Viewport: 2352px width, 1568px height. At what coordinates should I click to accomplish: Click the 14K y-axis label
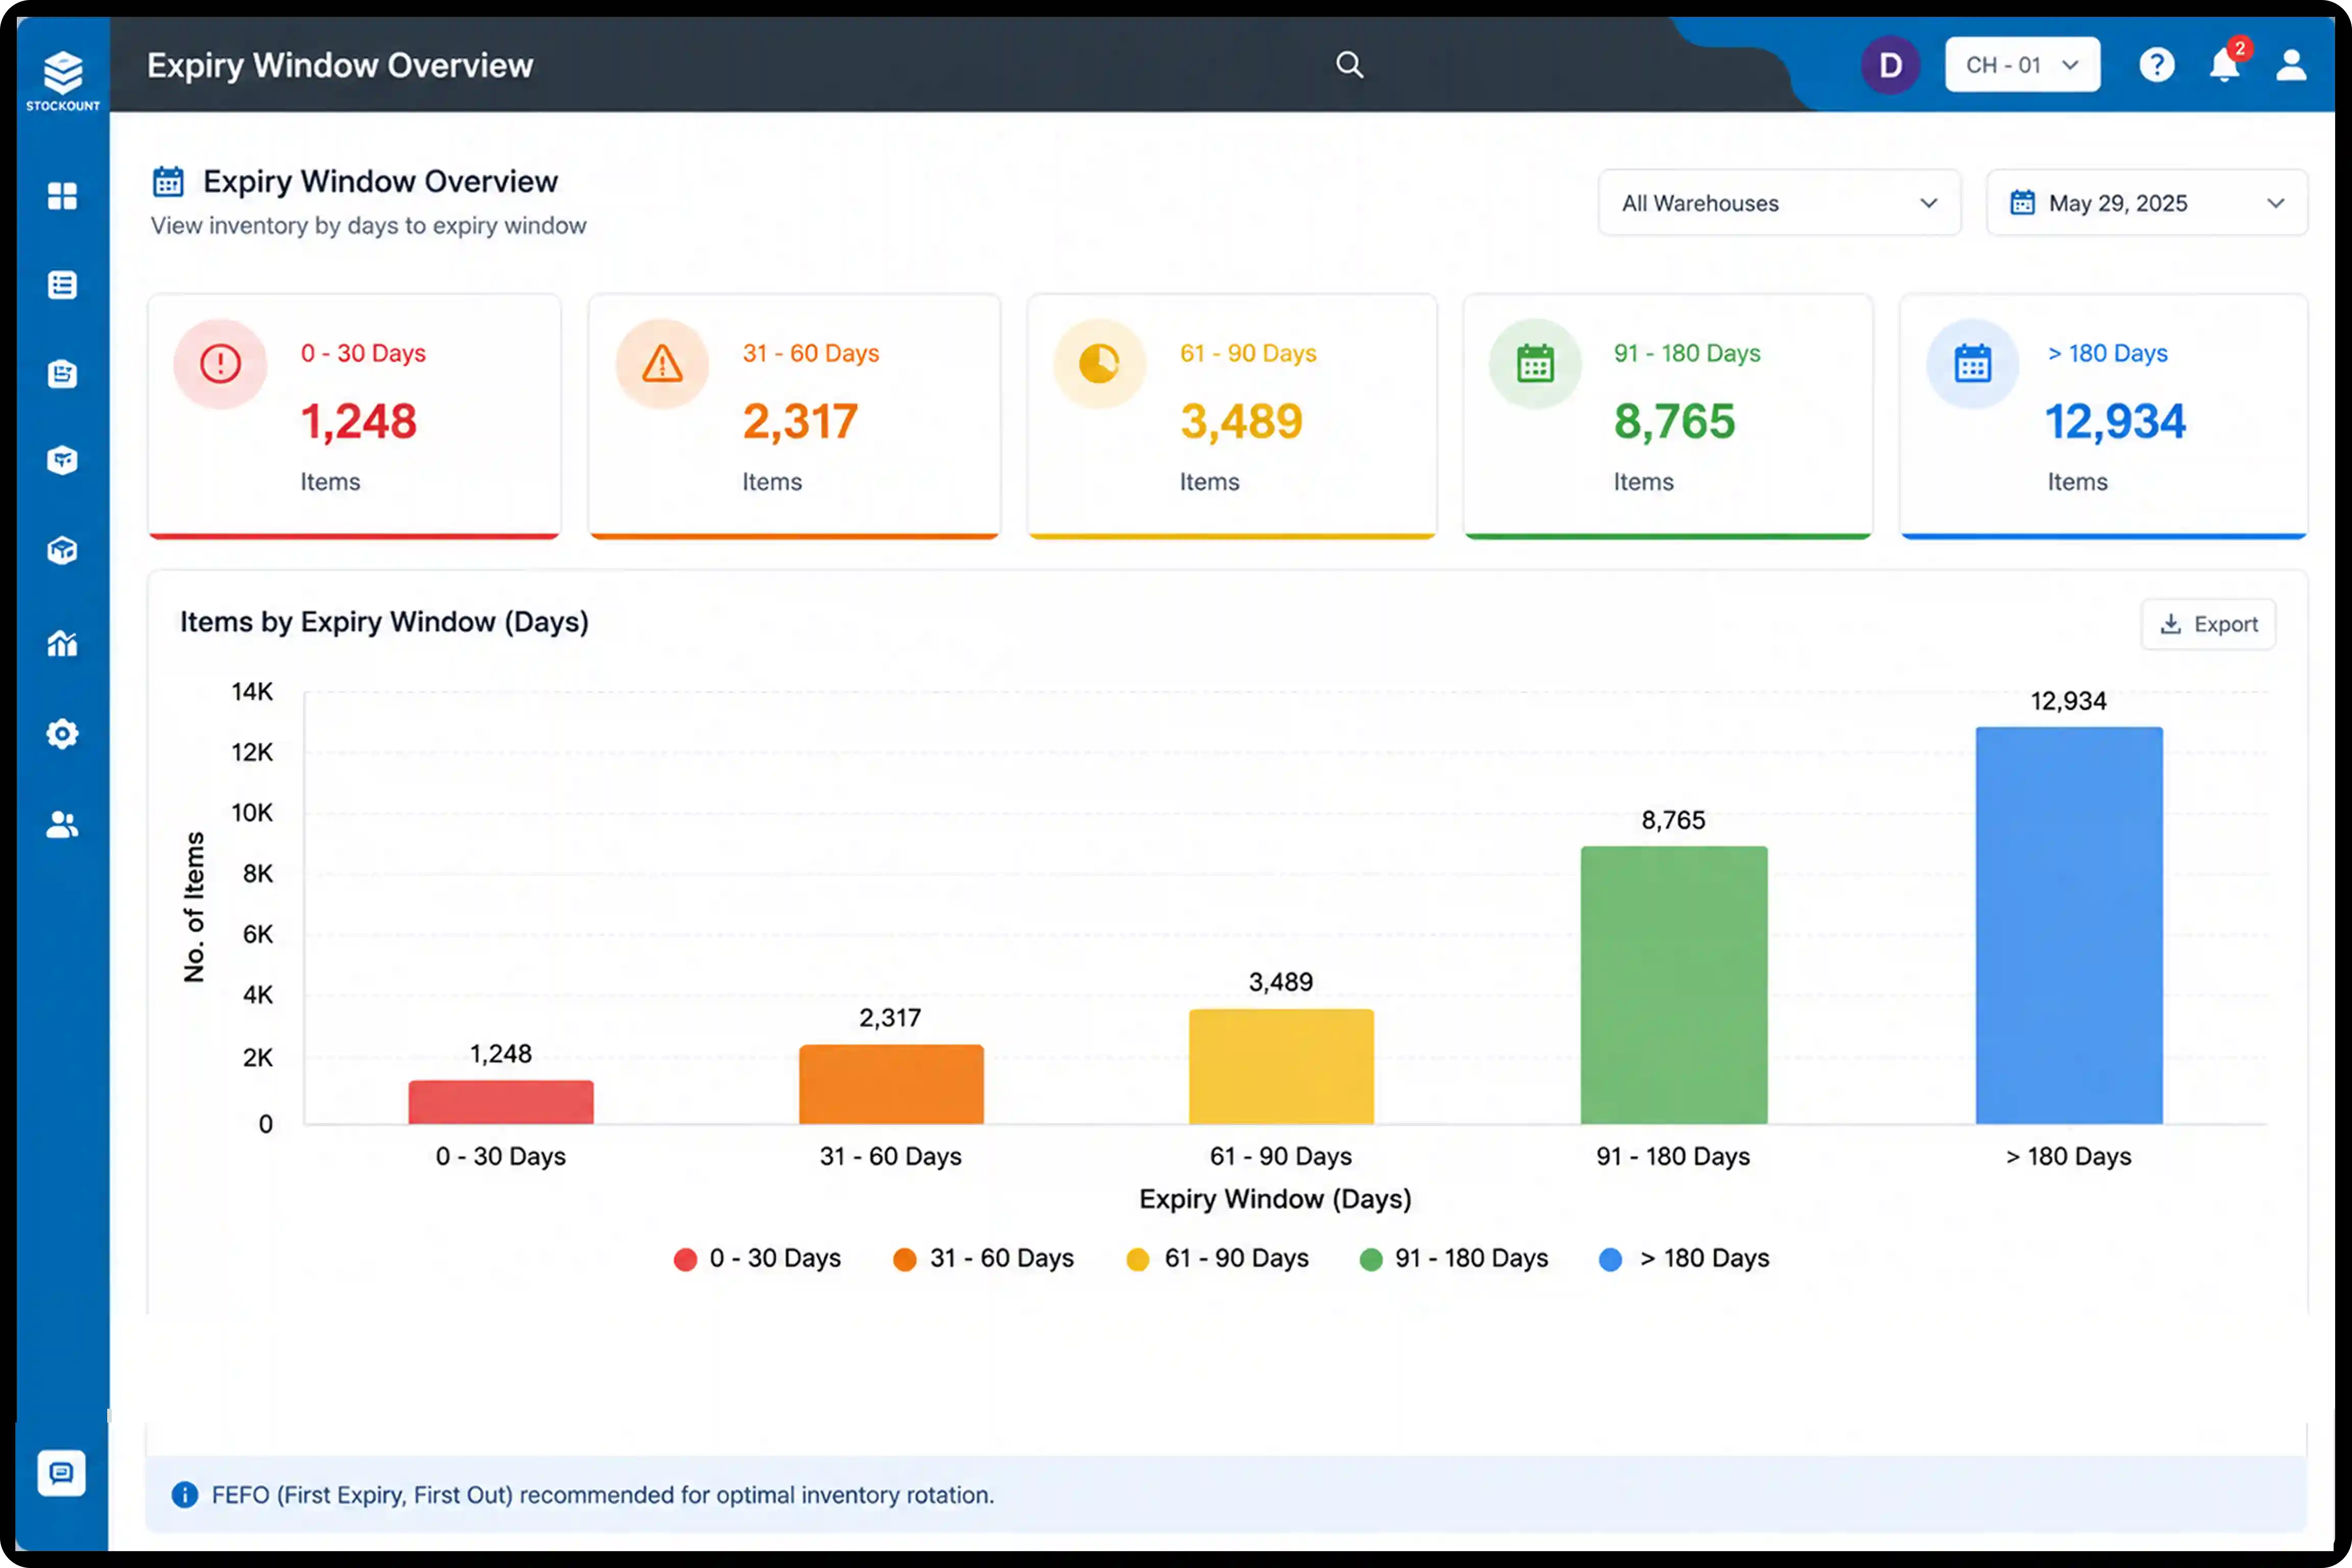(x=252, y=692)
